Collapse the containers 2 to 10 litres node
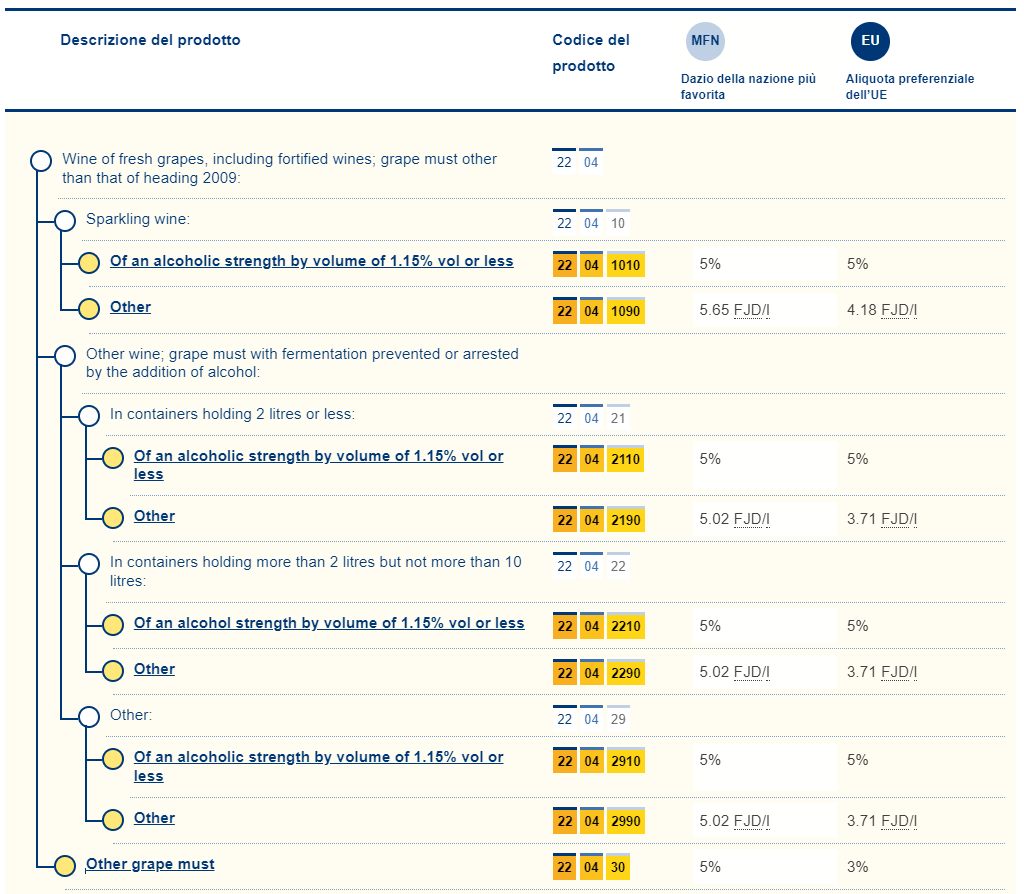This screenshot has width=1024, height=894. point(89,564)
